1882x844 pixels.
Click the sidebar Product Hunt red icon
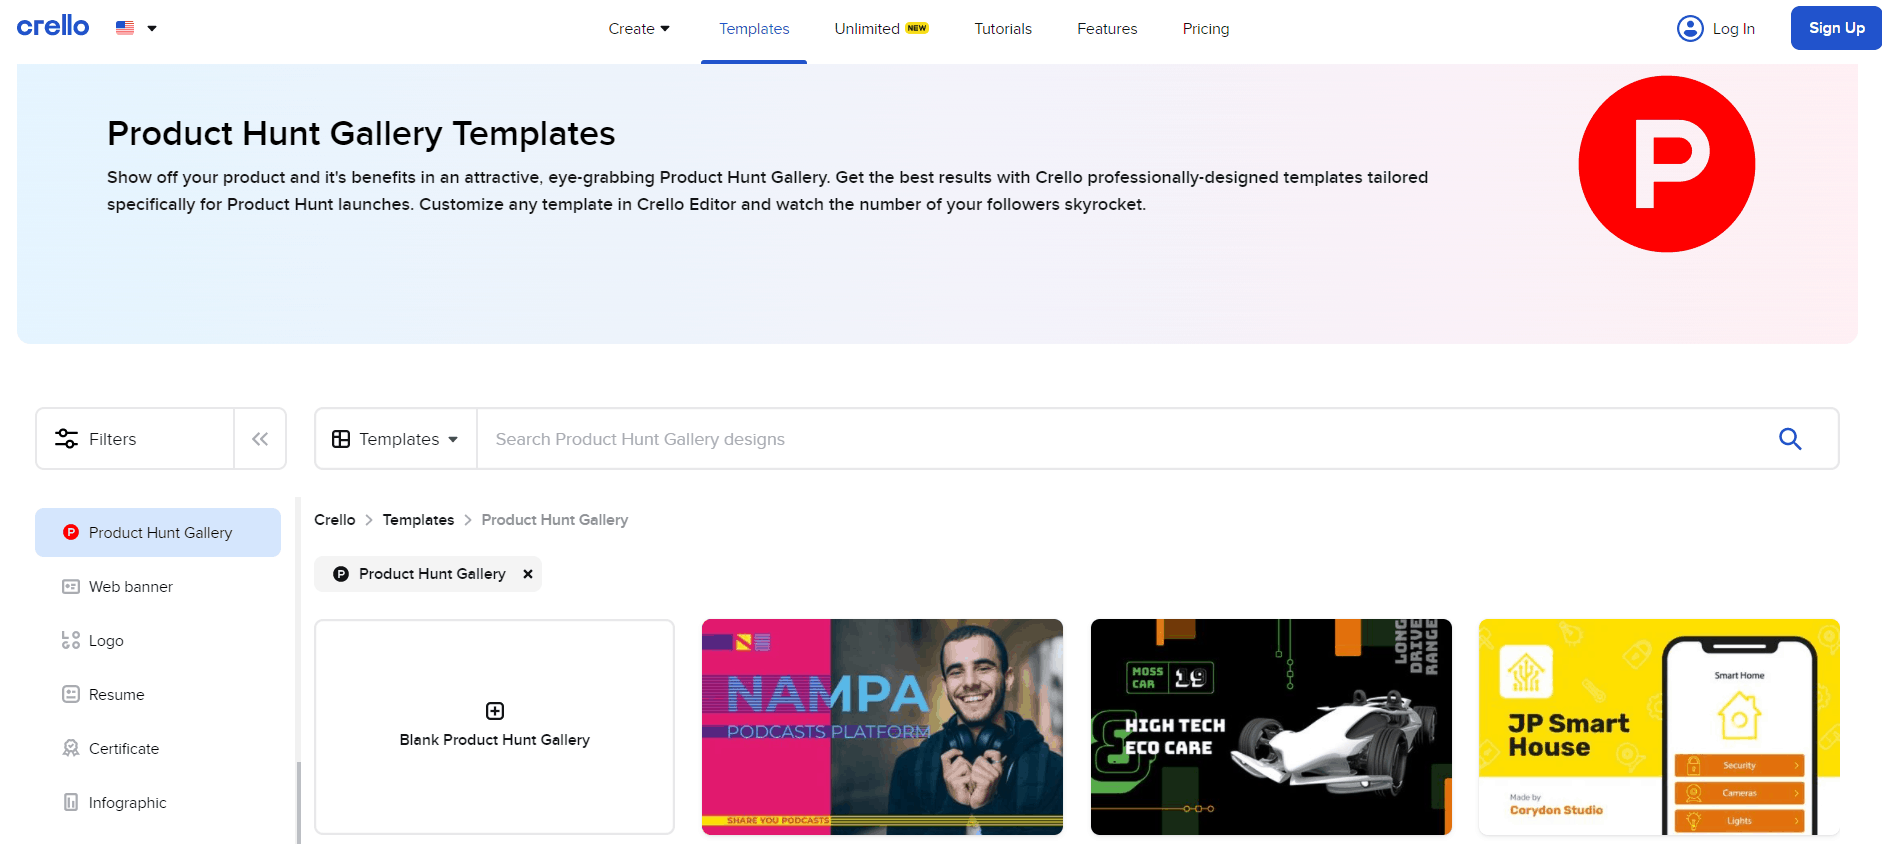(71, 533)
